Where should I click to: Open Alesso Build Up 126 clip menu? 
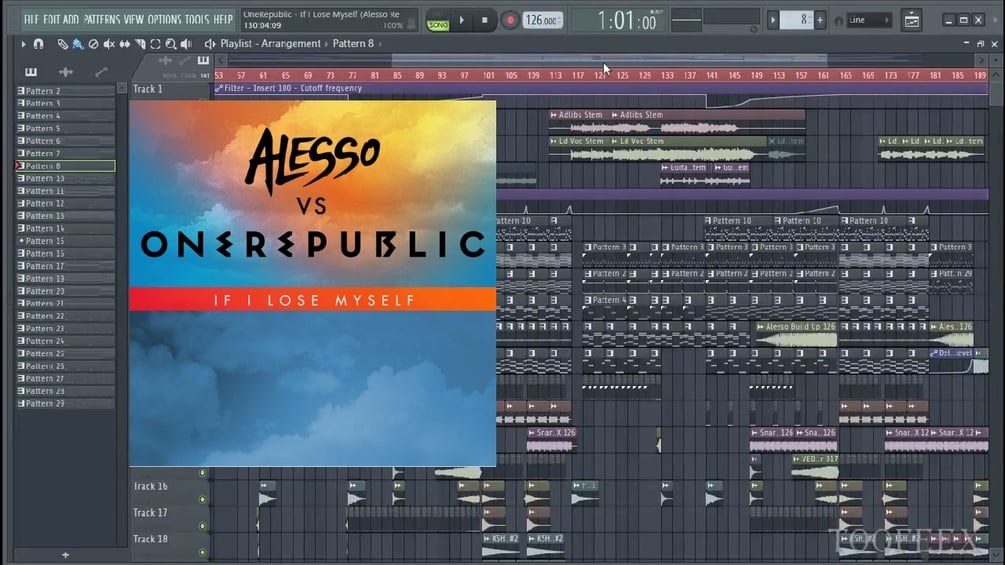pyautogui.click(x=761, y=327)
